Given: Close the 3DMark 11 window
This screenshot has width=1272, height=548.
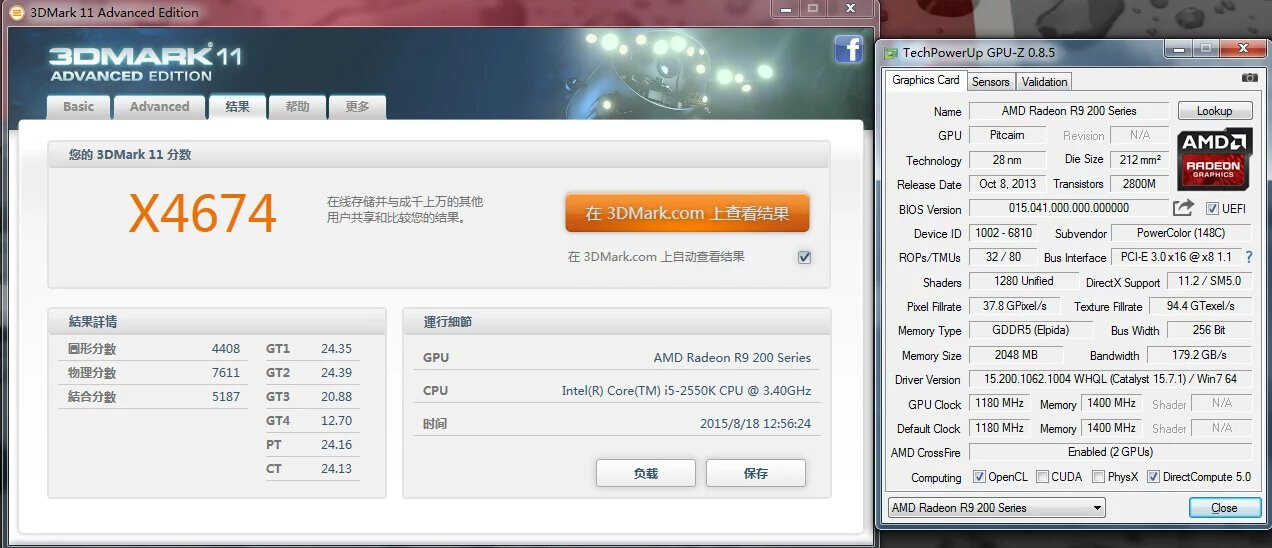Looking at the screenshot, I should click(x=849, y=8).
